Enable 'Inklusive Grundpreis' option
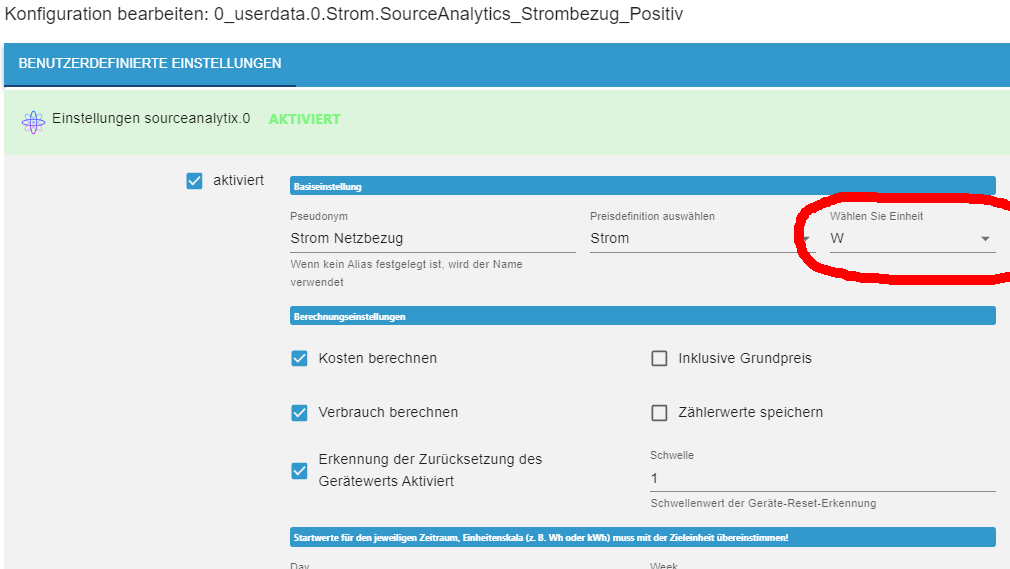The image size is (1010, 569). point(659,358)
